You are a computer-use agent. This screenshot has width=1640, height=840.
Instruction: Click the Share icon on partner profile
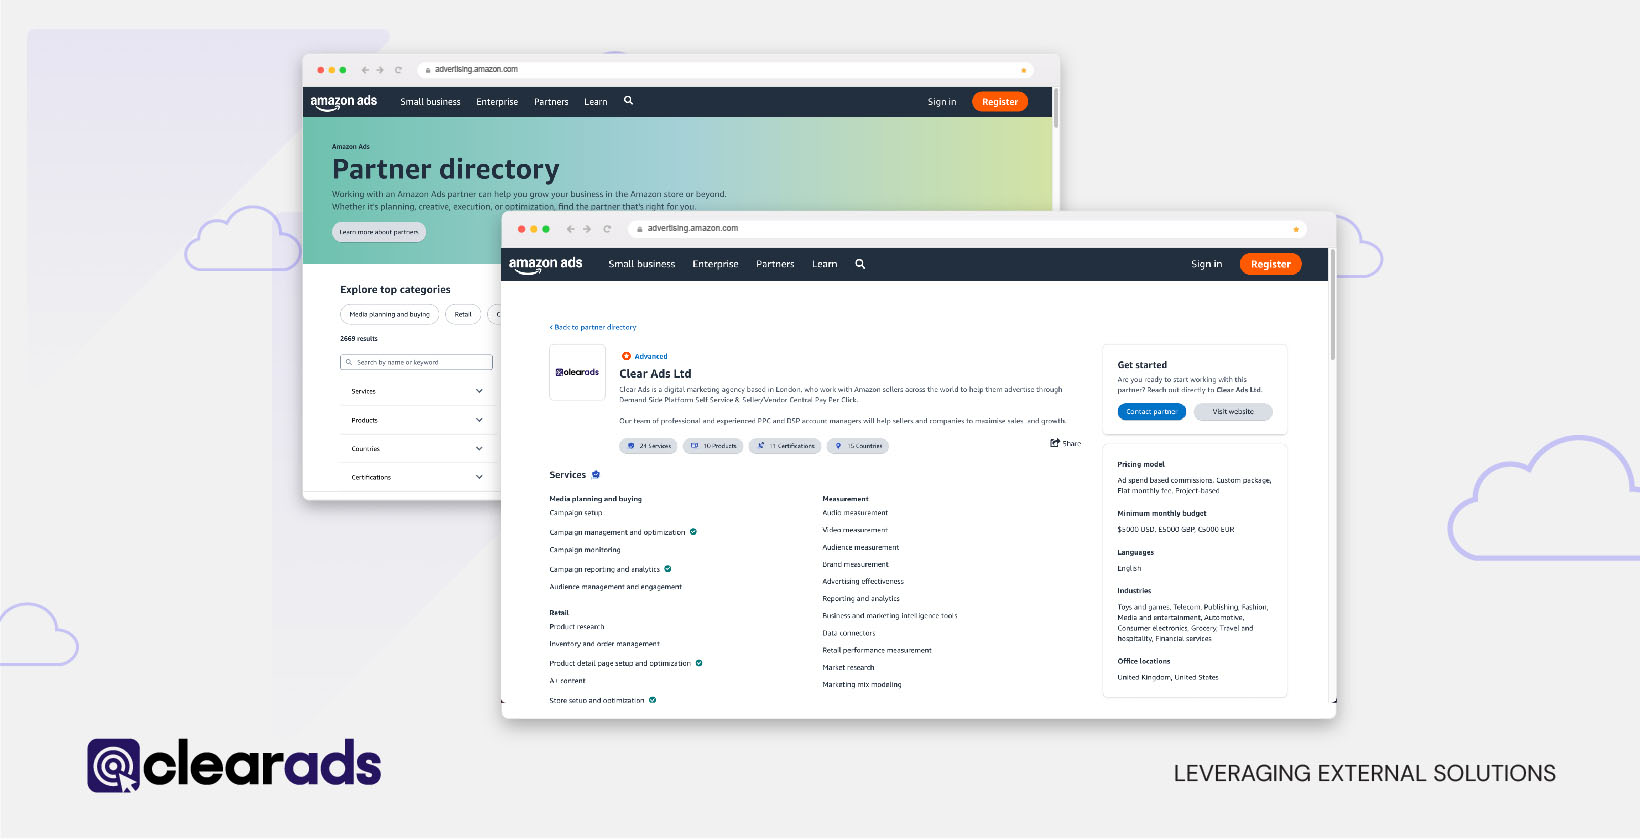click(x=1055, y=443)
